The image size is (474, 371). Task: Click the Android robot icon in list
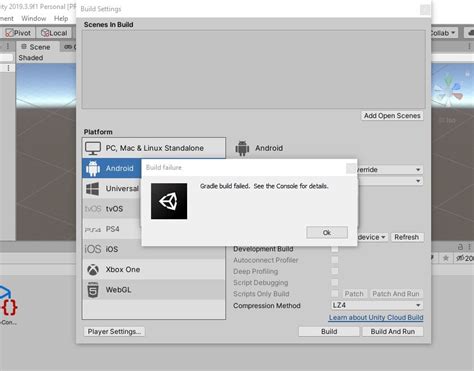click(x=93, y=168)
